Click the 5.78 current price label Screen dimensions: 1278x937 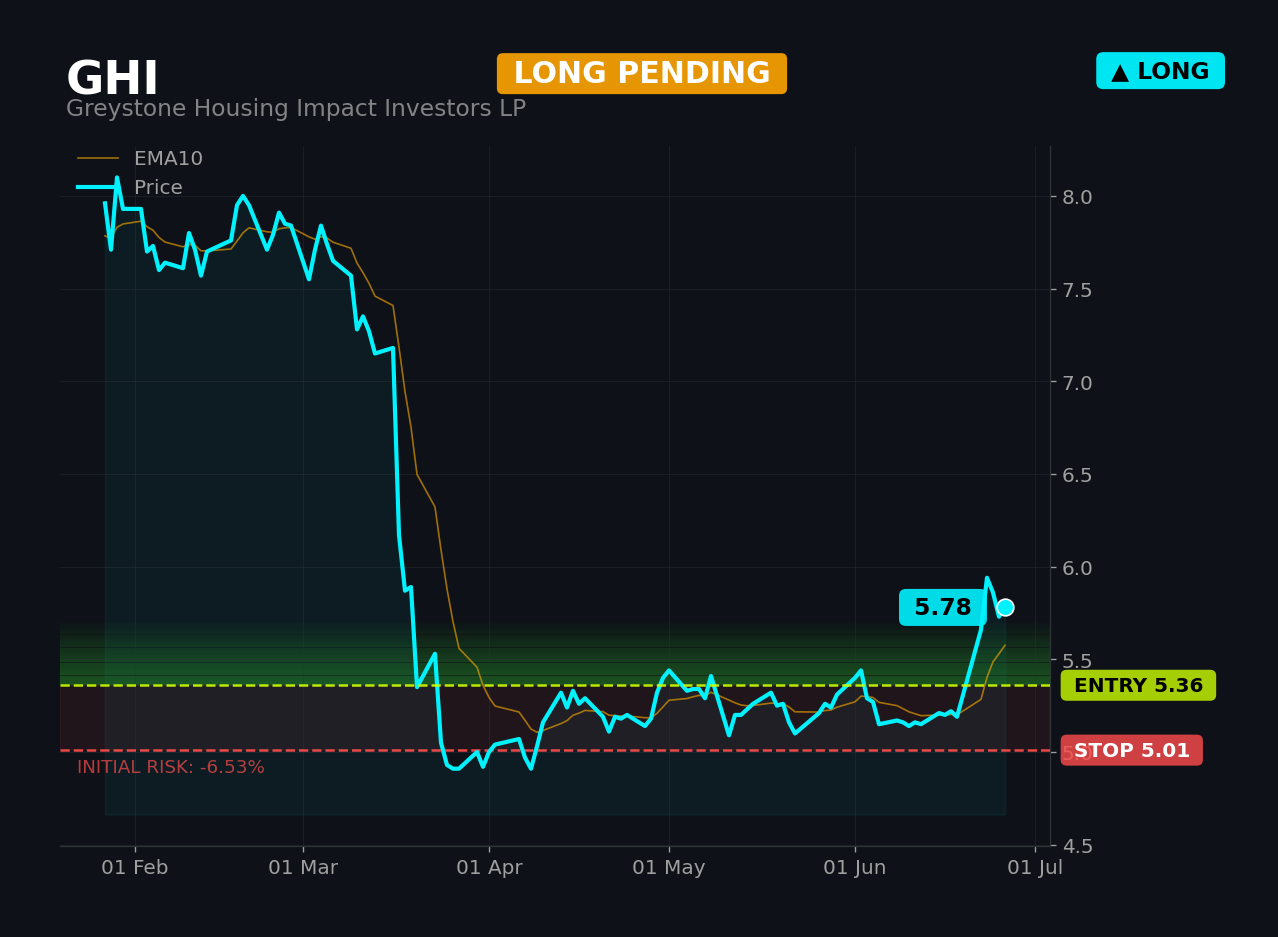[942, 607]
